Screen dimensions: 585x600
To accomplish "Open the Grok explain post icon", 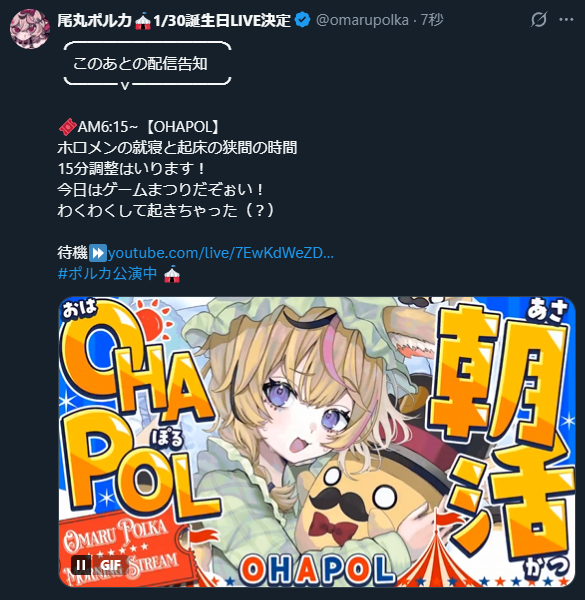I will (539, 20).
